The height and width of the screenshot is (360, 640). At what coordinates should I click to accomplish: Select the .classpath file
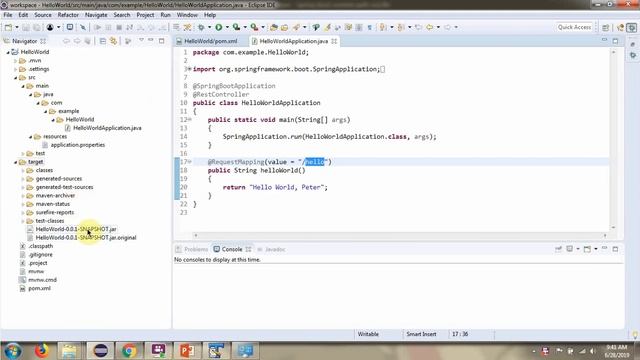(x=40, y=246)
